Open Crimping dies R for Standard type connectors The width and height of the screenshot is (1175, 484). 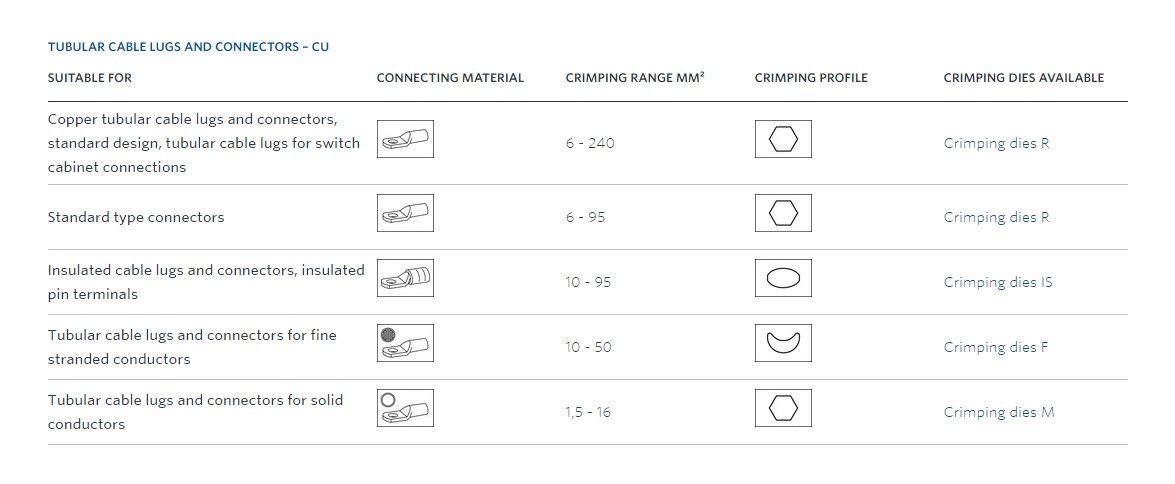996,217
